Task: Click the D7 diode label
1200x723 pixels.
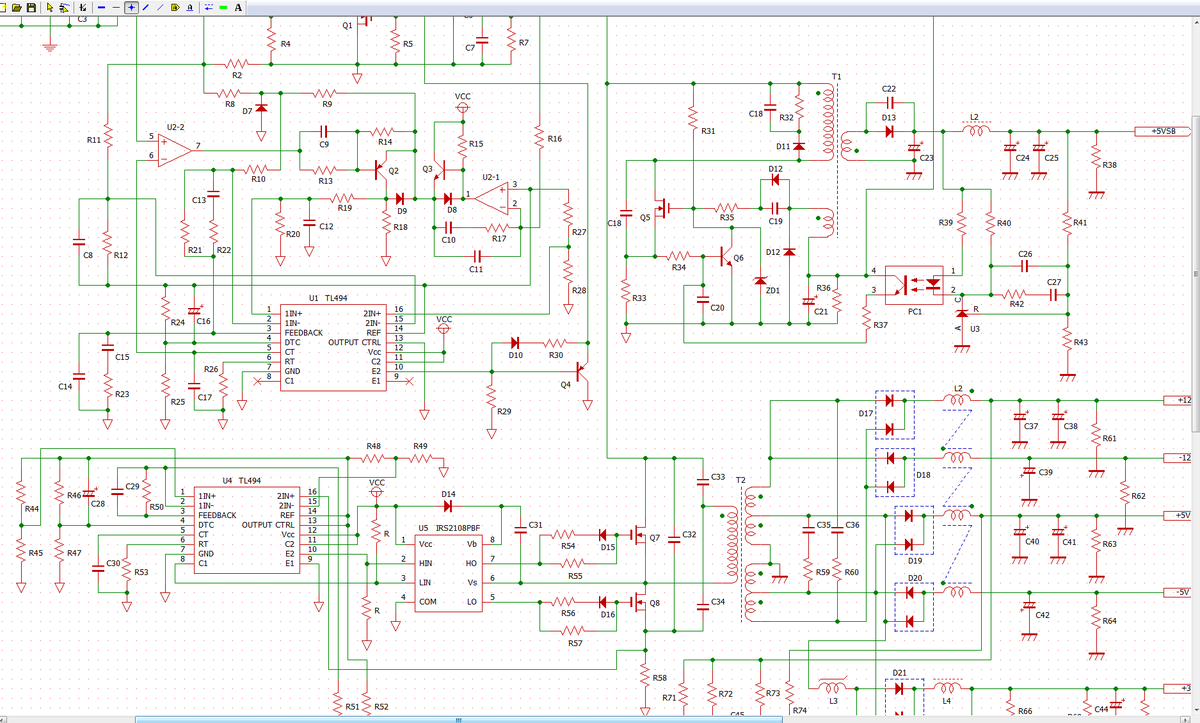Action: pos(247,111)
